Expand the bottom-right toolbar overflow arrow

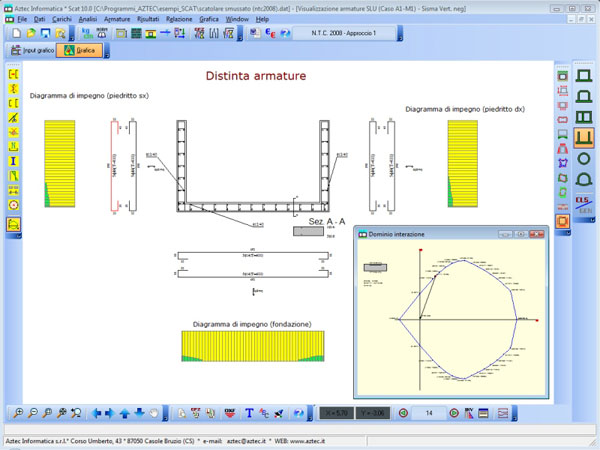[x=515, y=413]
